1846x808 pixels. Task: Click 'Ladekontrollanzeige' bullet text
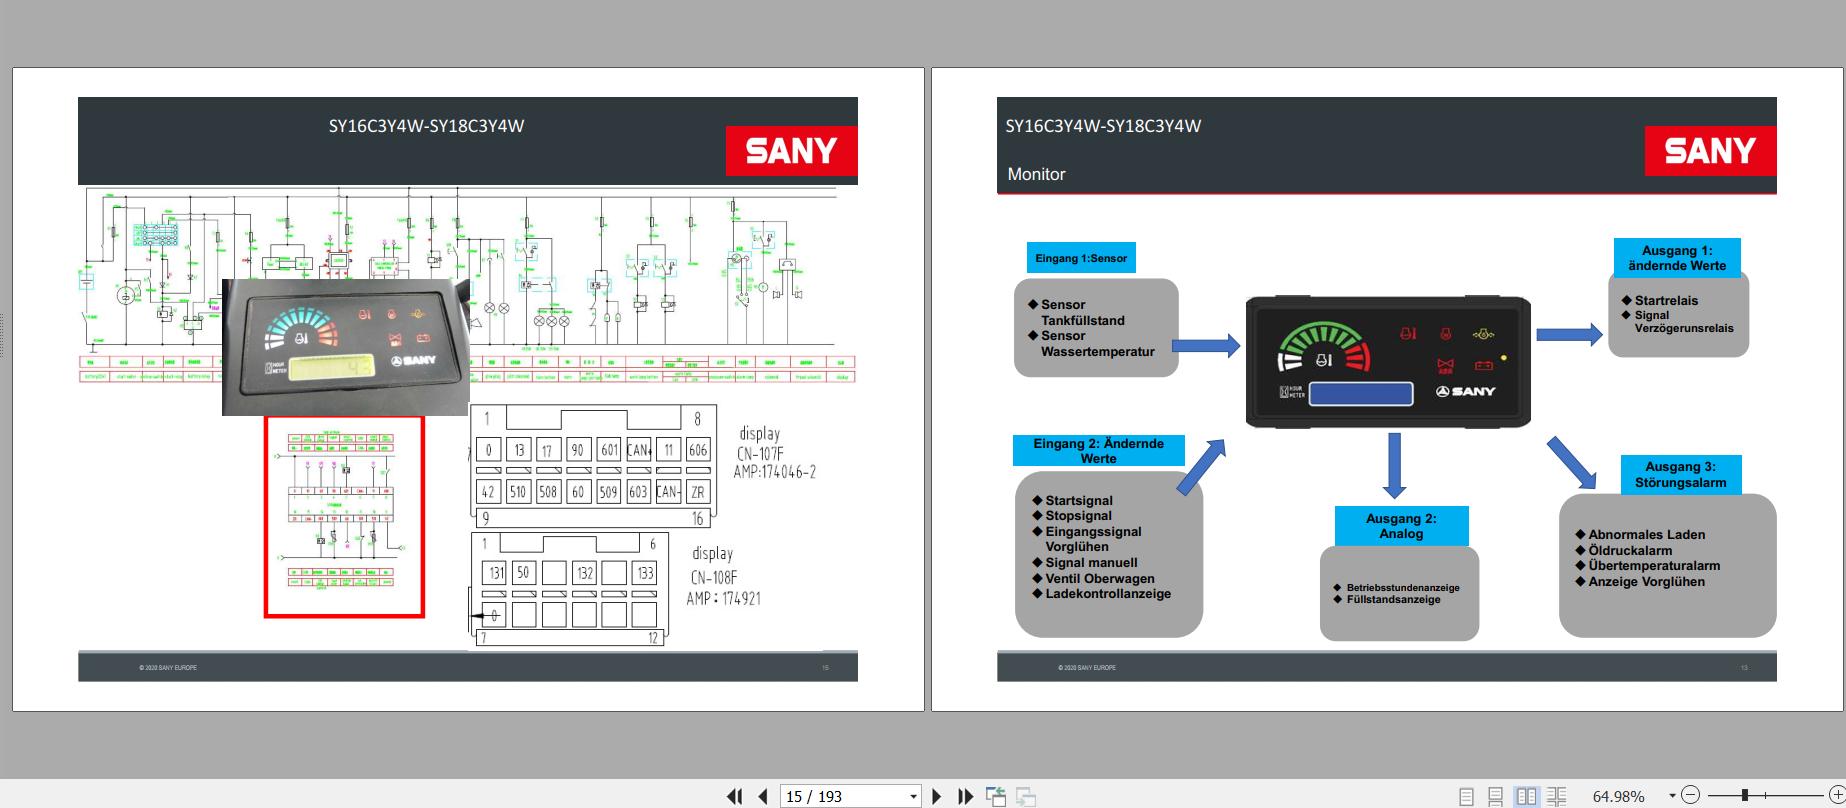tap(1108, 594)
